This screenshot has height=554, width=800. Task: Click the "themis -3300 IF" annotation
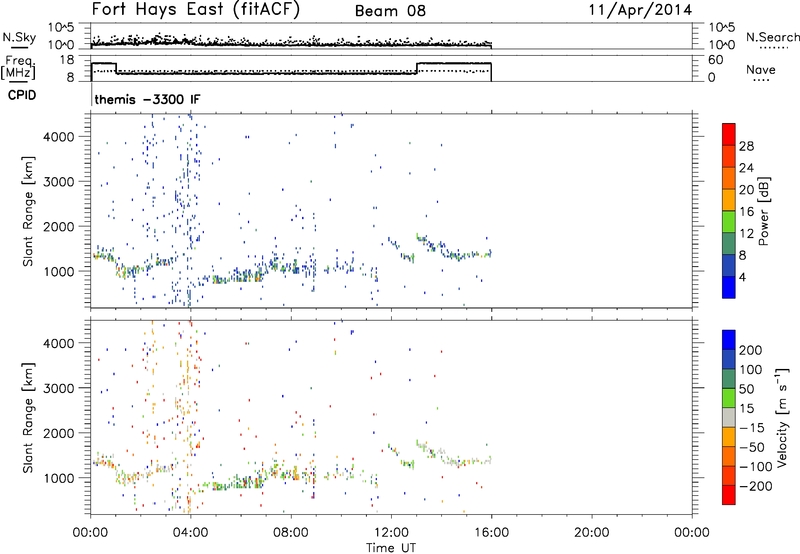[x=147, y=99]
